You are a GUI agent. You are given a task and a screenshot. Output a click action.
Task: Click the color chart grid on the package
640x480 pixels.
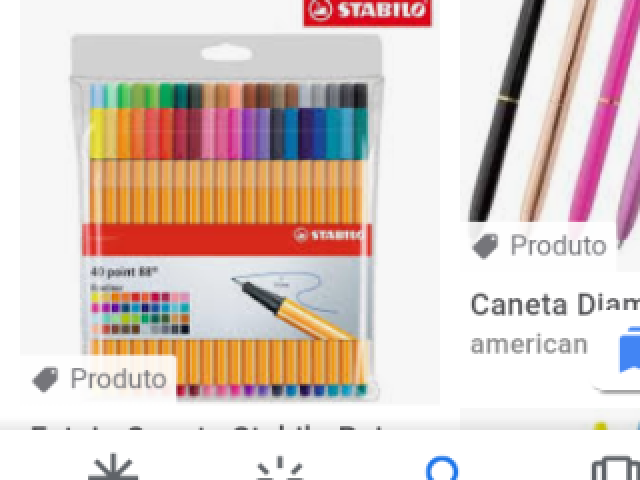140,313
